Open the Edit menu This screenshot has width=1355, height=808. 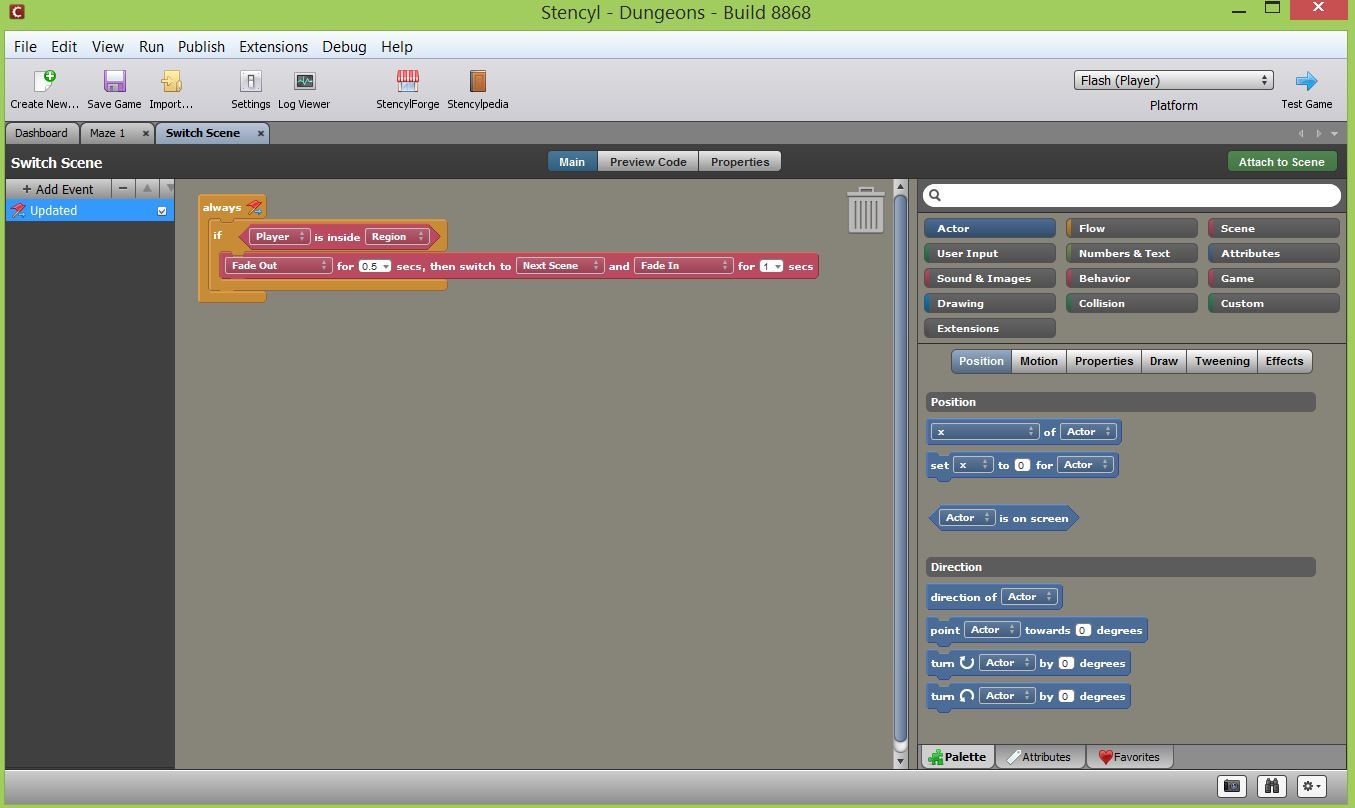(x=64, y=47)
